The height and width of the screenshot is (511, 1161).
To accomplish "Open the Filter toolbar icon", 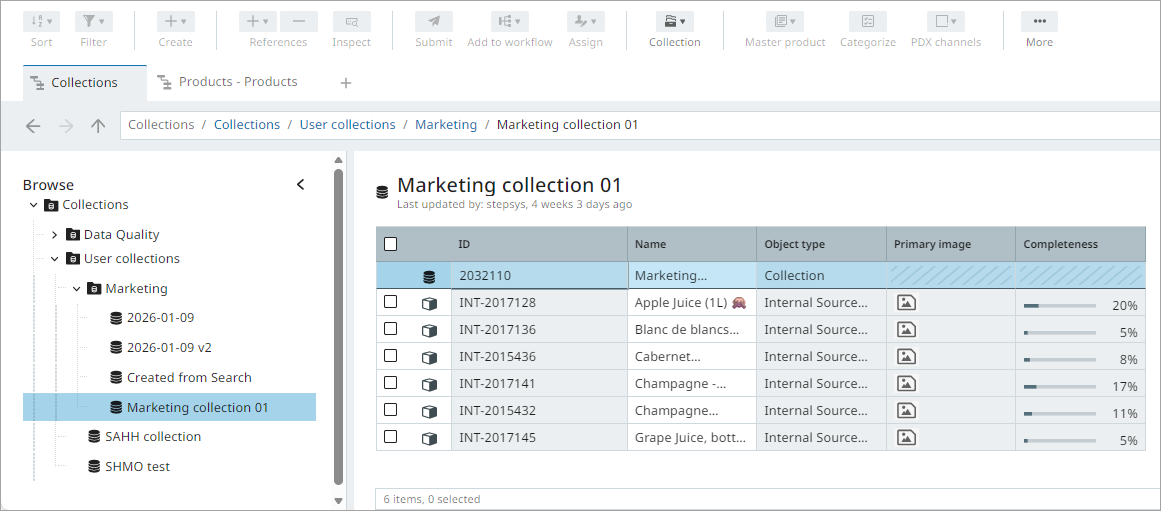I will (93, 21).
